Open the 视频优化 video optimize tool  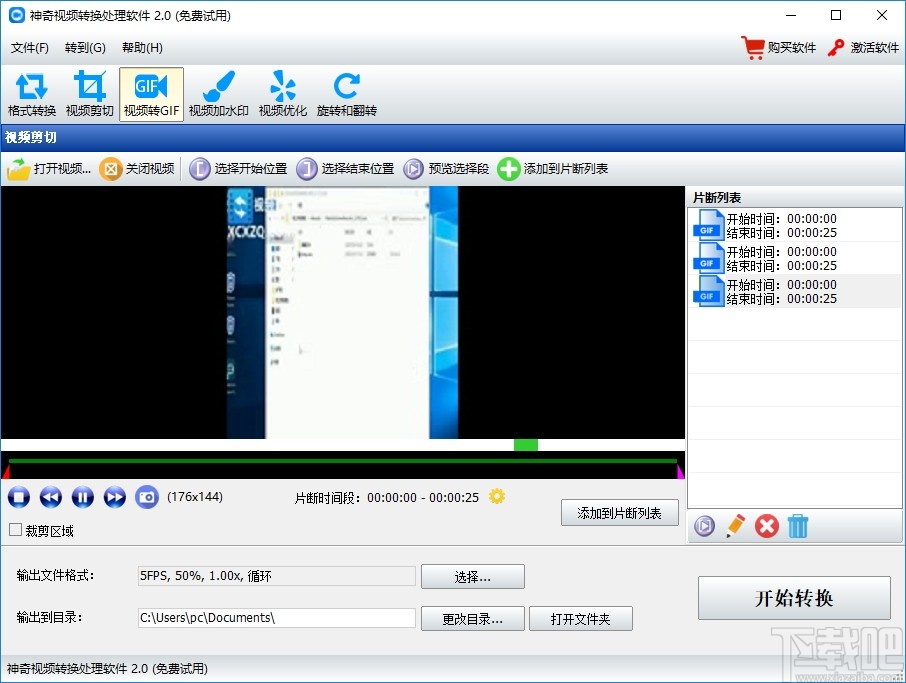point(283,94)
